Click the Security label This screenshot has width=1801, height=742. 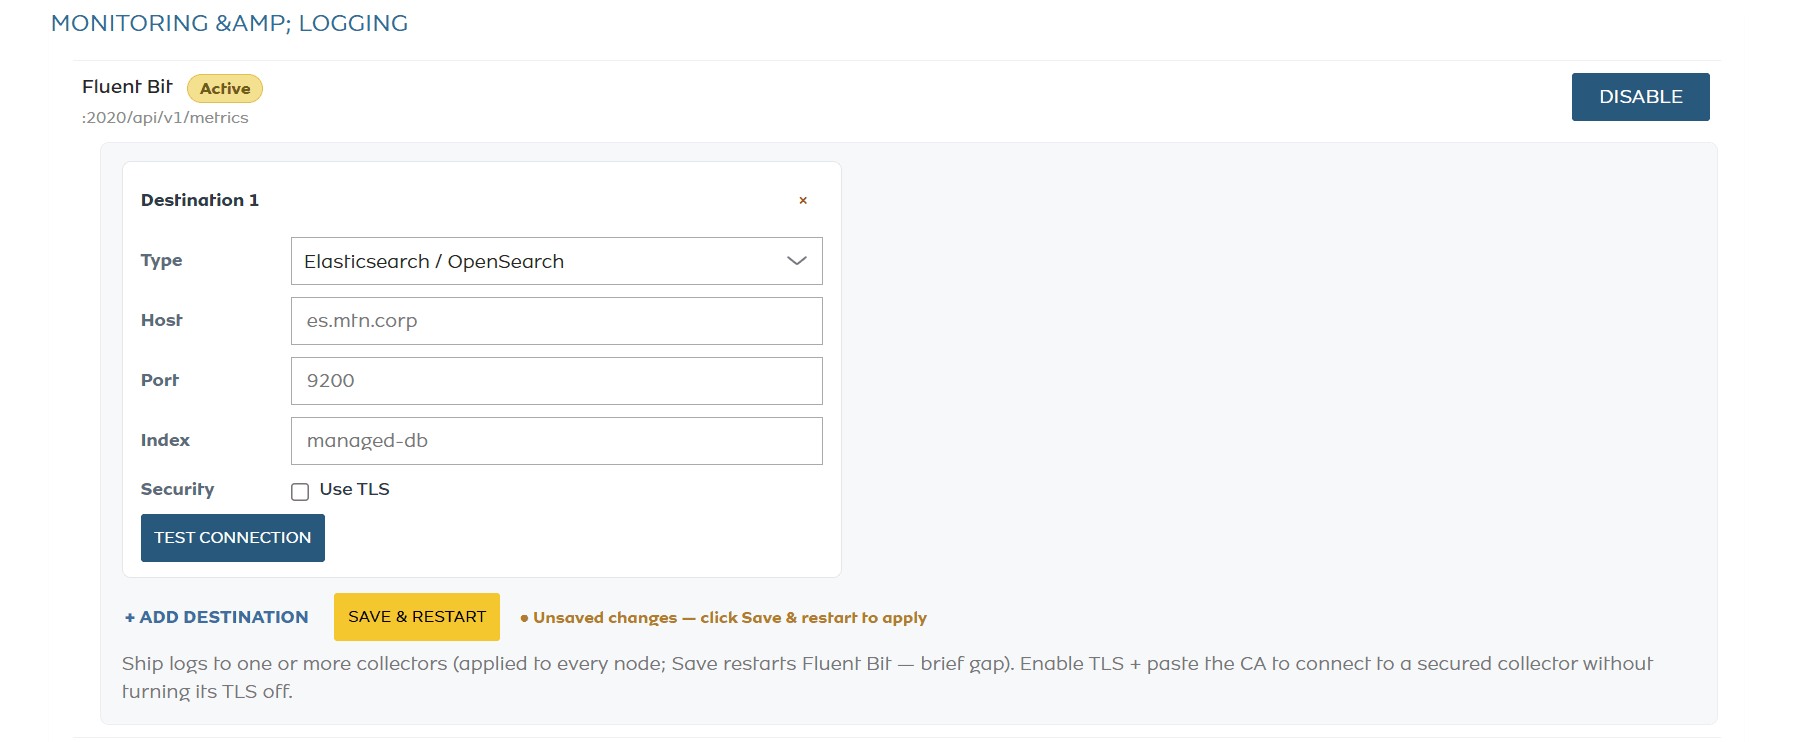(x=178, y=489)
